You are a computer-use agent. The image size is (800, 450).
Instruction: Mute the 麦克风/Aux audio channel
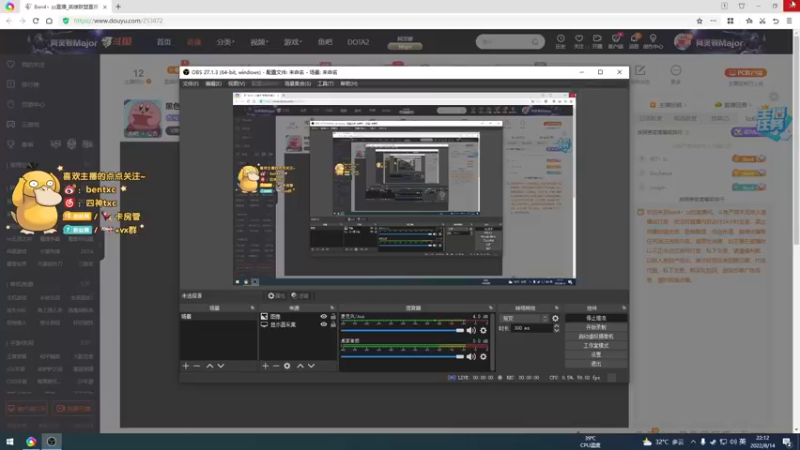471,331
